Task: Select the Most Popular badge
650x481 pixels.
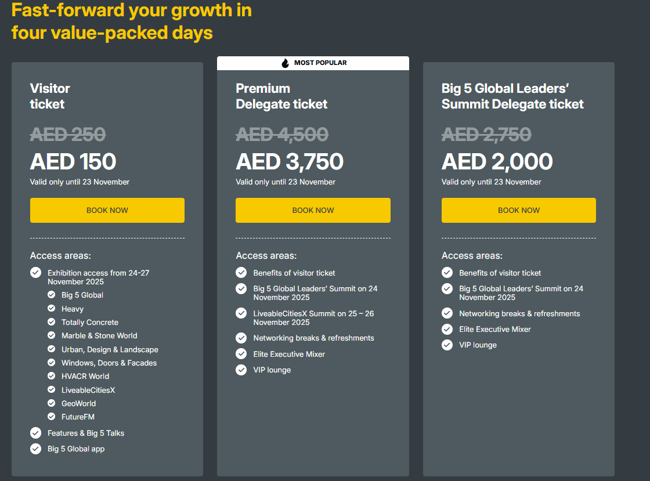Action: click(x=313, y=63)
